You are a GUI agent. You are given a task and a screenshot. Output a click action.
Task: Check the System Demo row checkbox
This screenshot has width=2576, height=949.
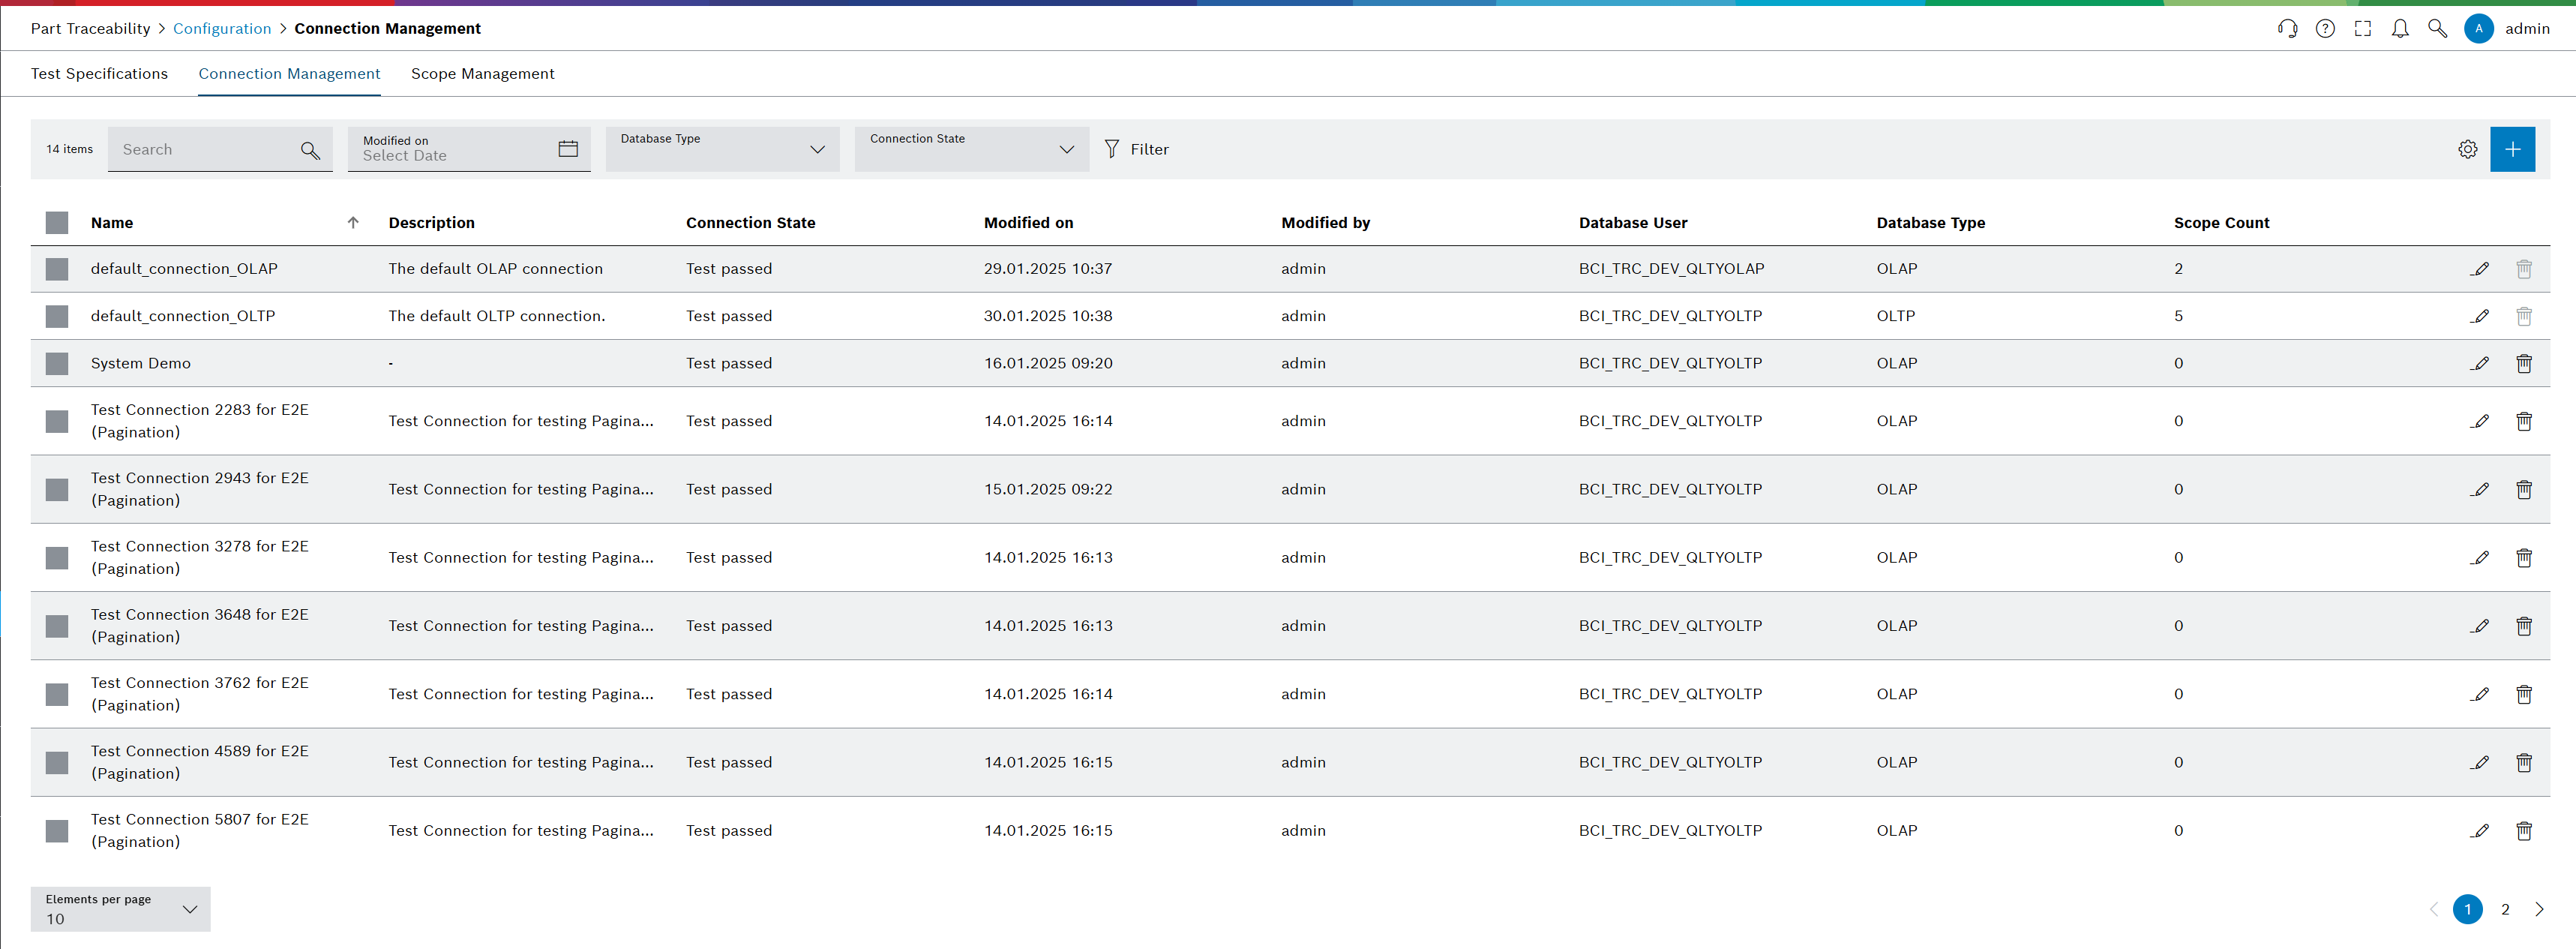point(57,363)
